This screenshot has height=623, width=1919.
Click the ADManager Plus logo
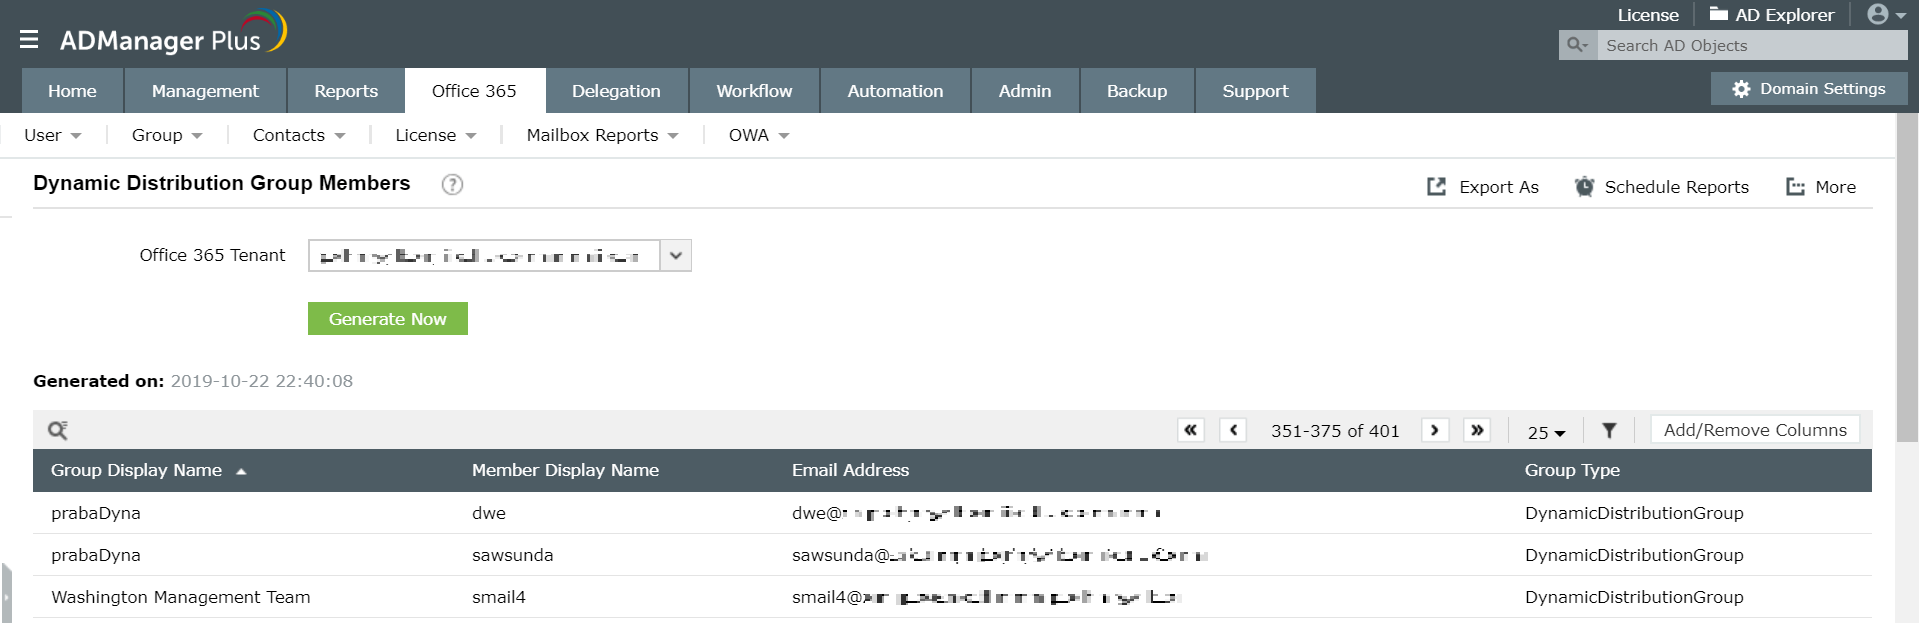coord(173,33)
